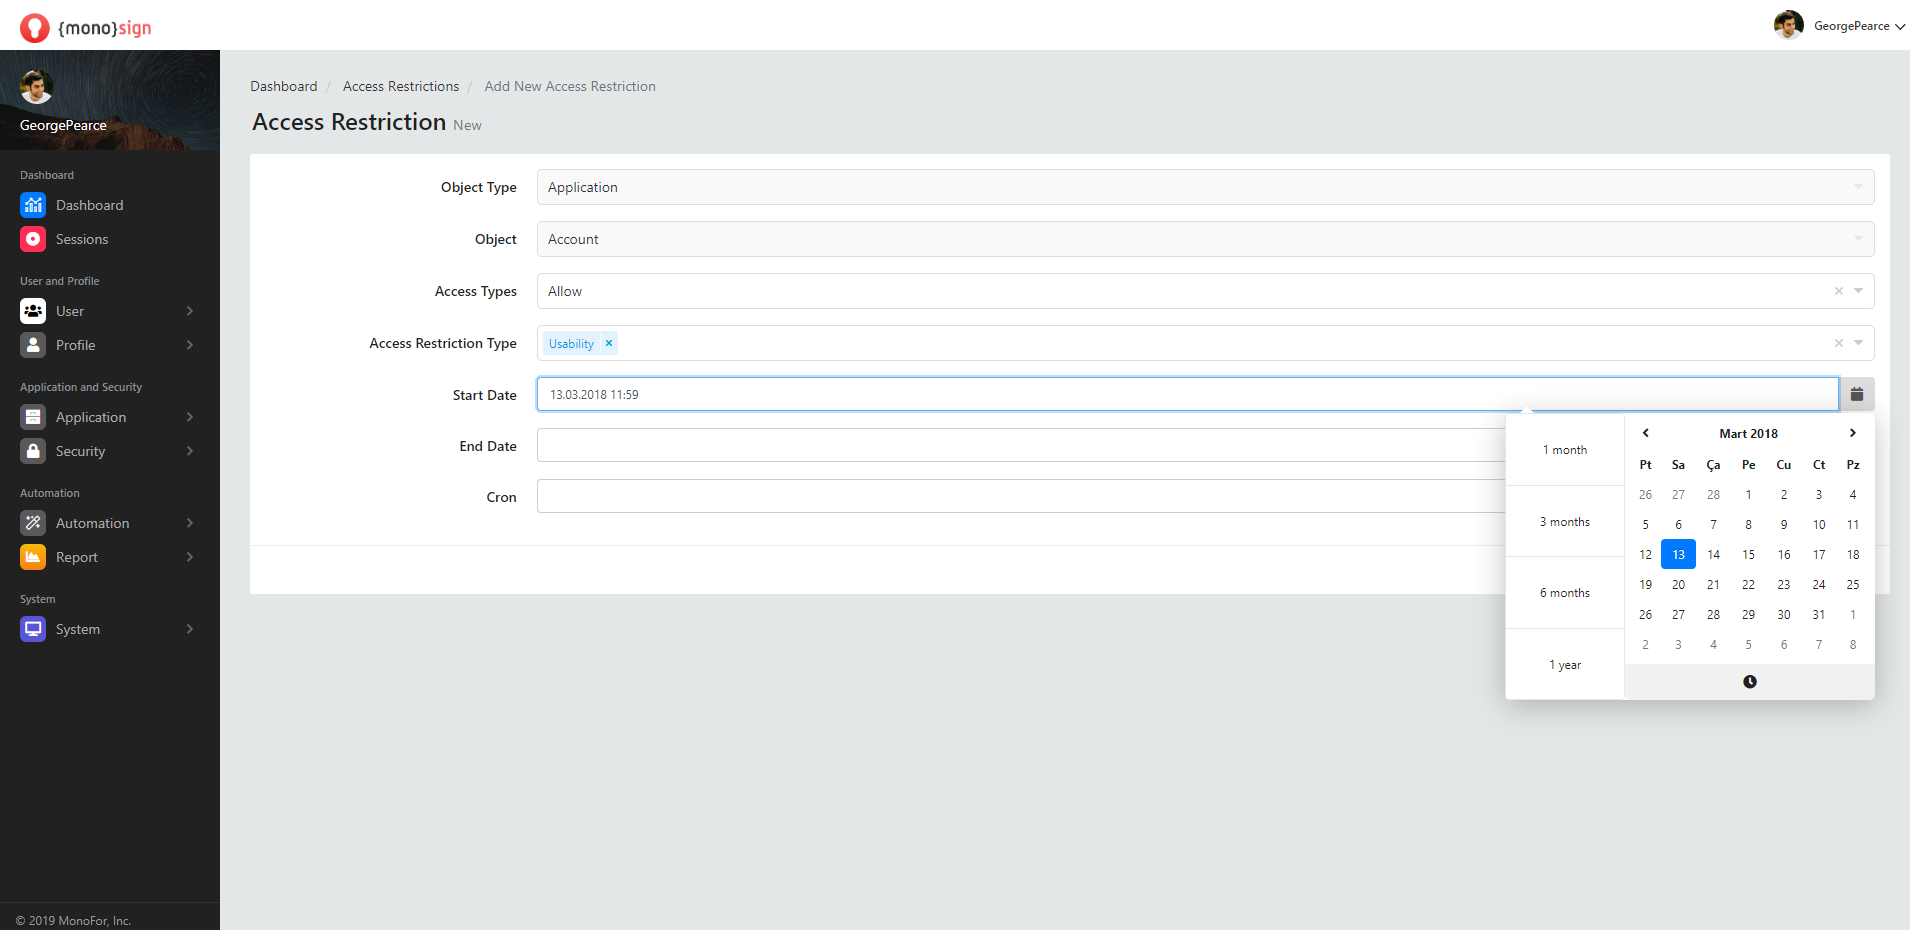Remove the Usability tag

(608, 343)
